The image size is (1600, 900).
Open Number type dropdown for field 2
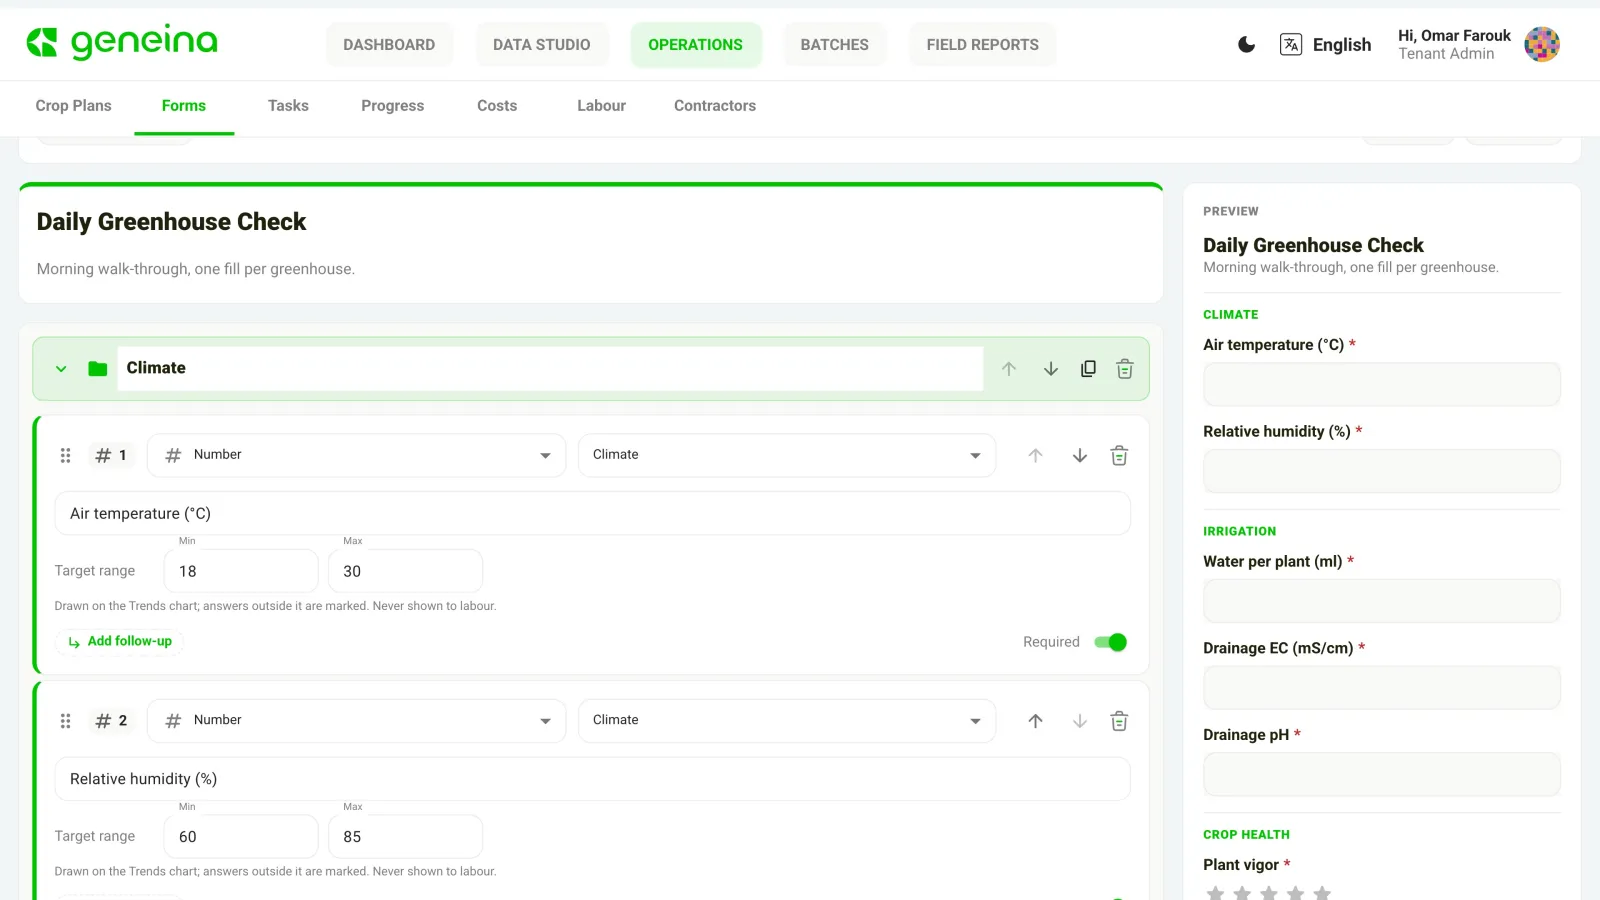tap(357, 721)
